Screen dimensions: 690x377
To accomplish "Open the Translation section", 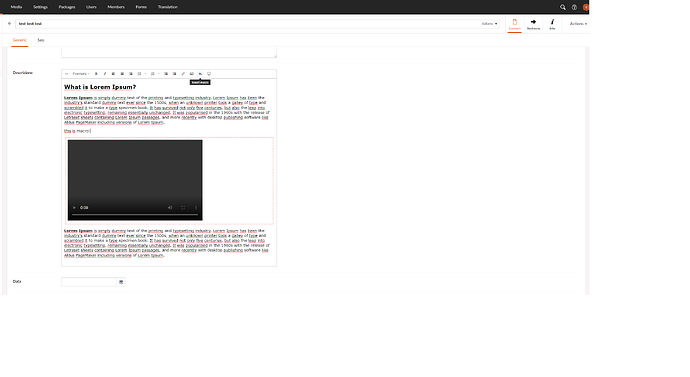I will 168,7.
